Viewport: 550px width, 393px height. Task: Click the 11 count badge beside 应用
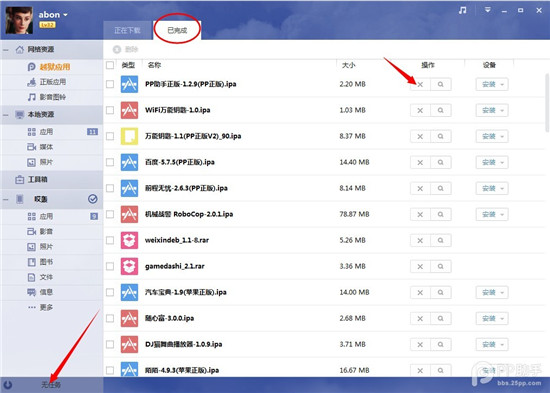92,132
